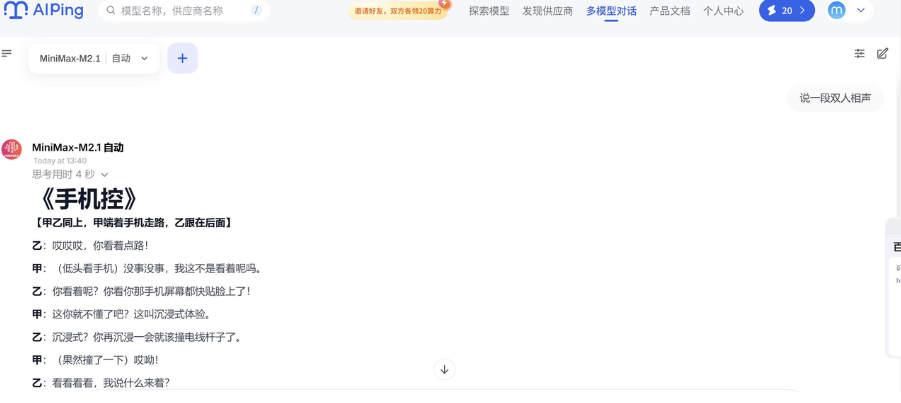
Task: Open the chat settings sliders icon
Action: 859,54
